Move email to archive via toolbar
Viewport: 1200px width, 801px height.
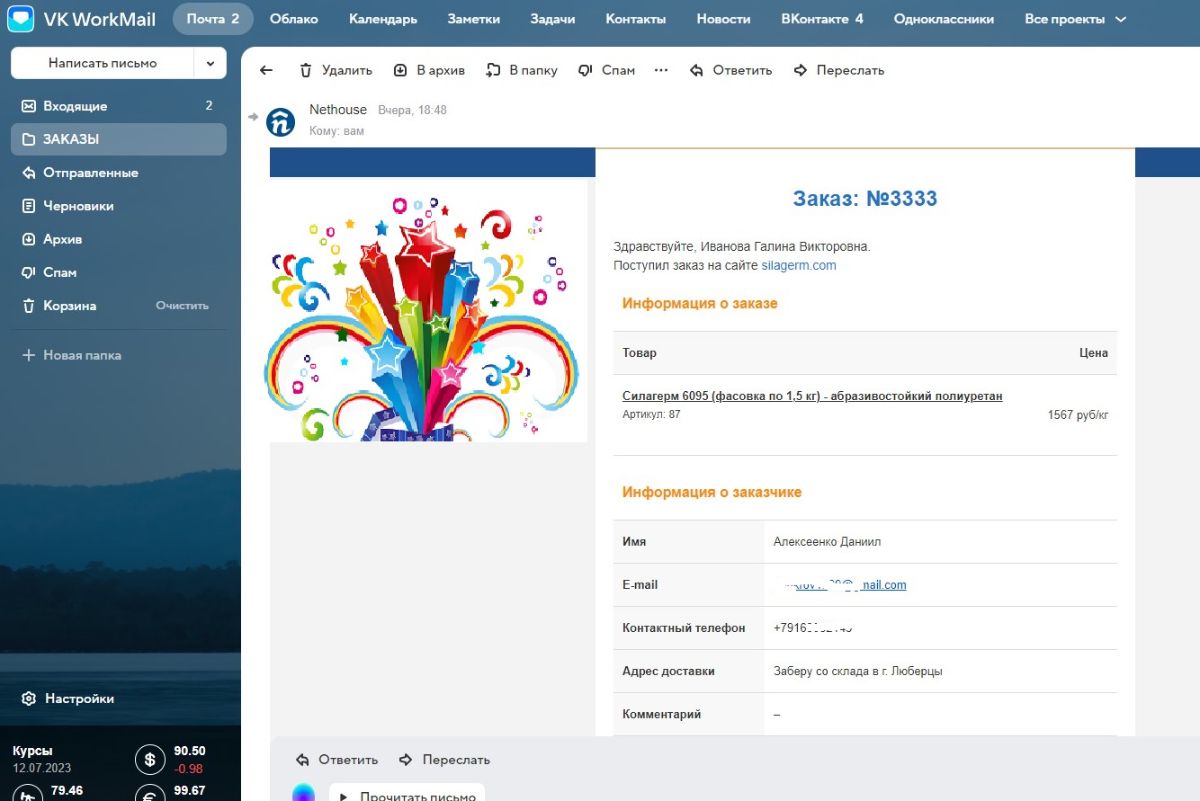pos(401,70)
